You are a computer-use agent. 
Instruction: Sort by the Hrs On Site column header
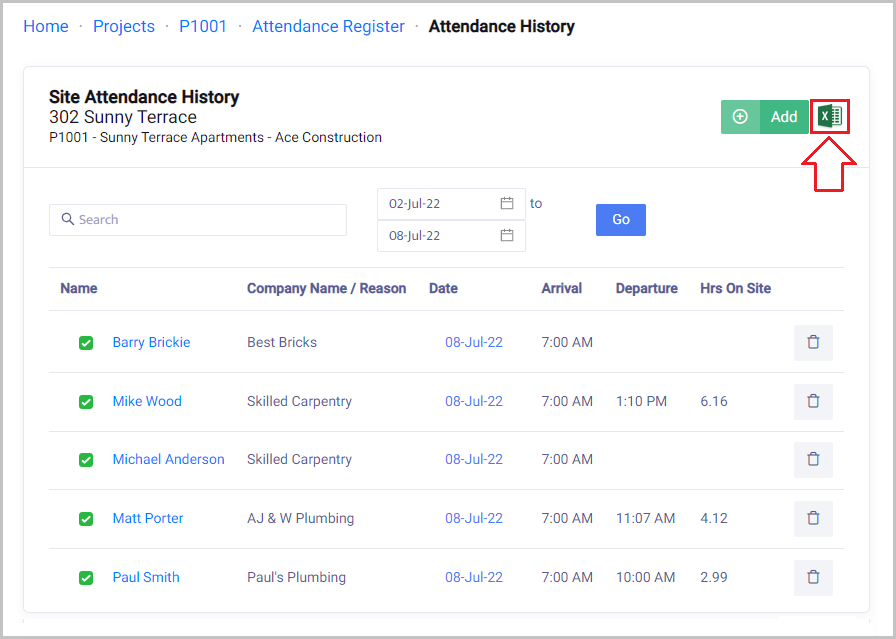pyautogui.click(x=735, y=288)
